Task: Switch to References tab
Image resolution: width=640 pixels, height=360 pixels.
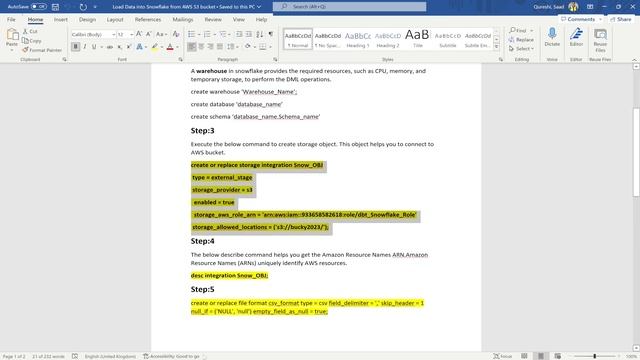Action: [148, 19]
